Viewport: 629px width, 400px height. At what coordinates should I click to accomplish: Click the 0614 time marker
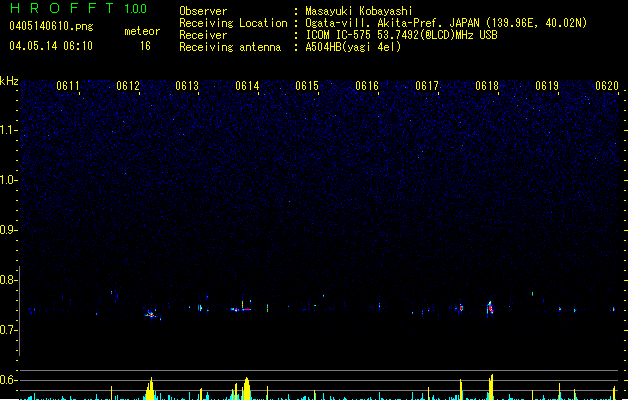[247, 86]
